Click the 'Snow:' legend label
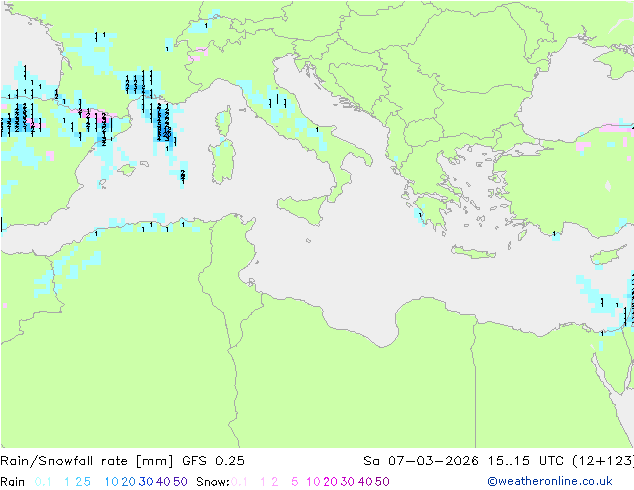 pos(213,482)
